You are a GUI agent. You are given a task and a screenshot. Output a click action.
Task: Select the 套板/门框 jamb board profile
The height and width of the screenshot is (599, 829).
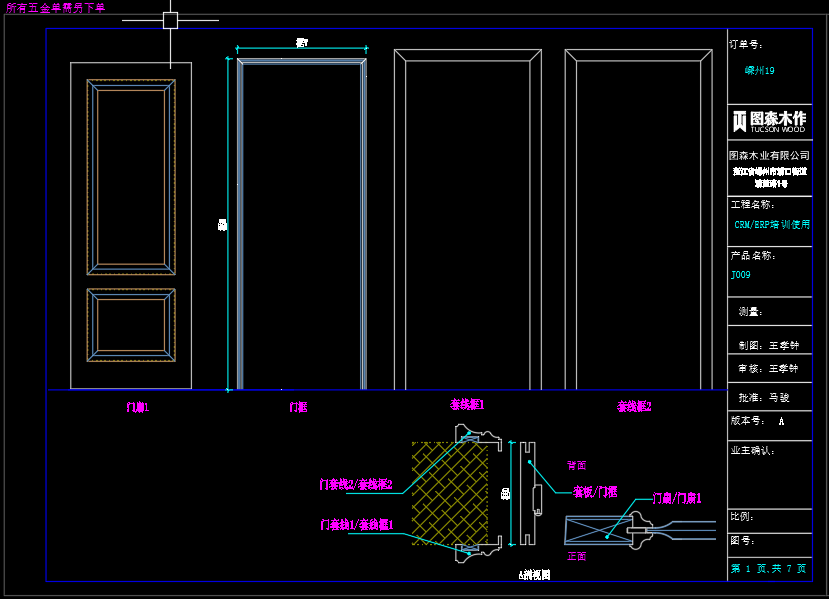point(528,492)
